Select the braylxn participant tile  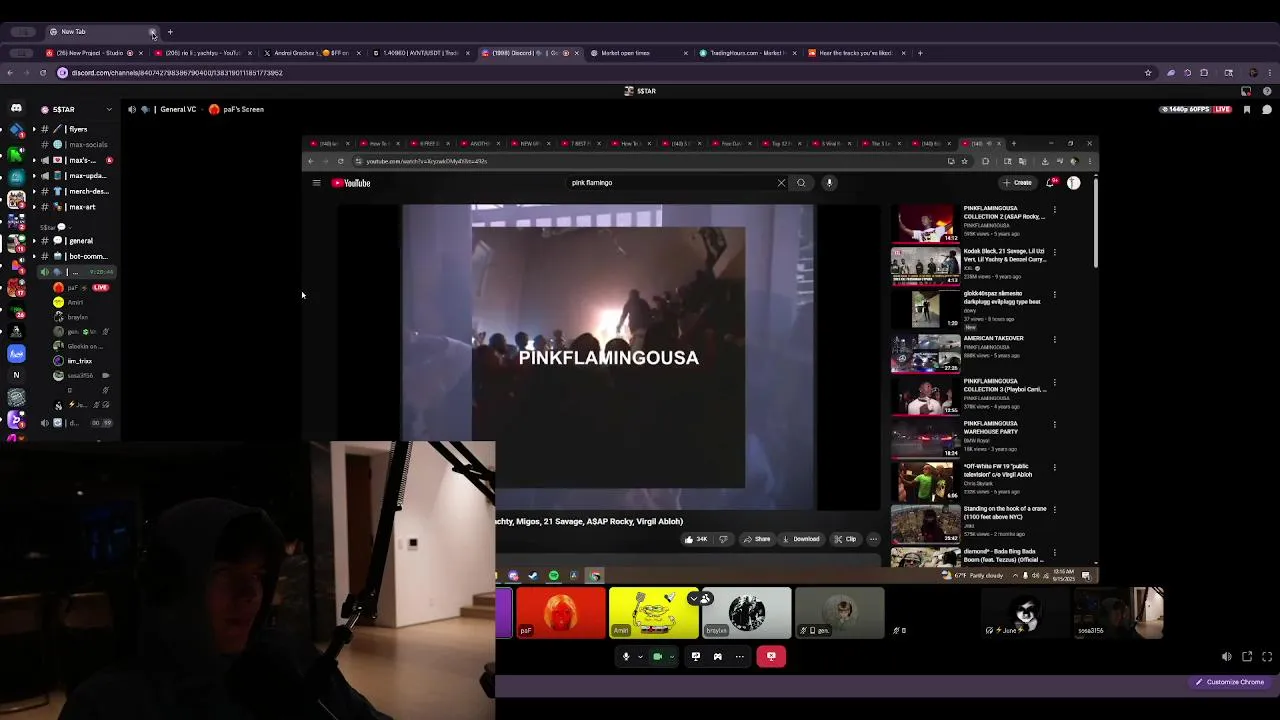[x=747, y=613]
